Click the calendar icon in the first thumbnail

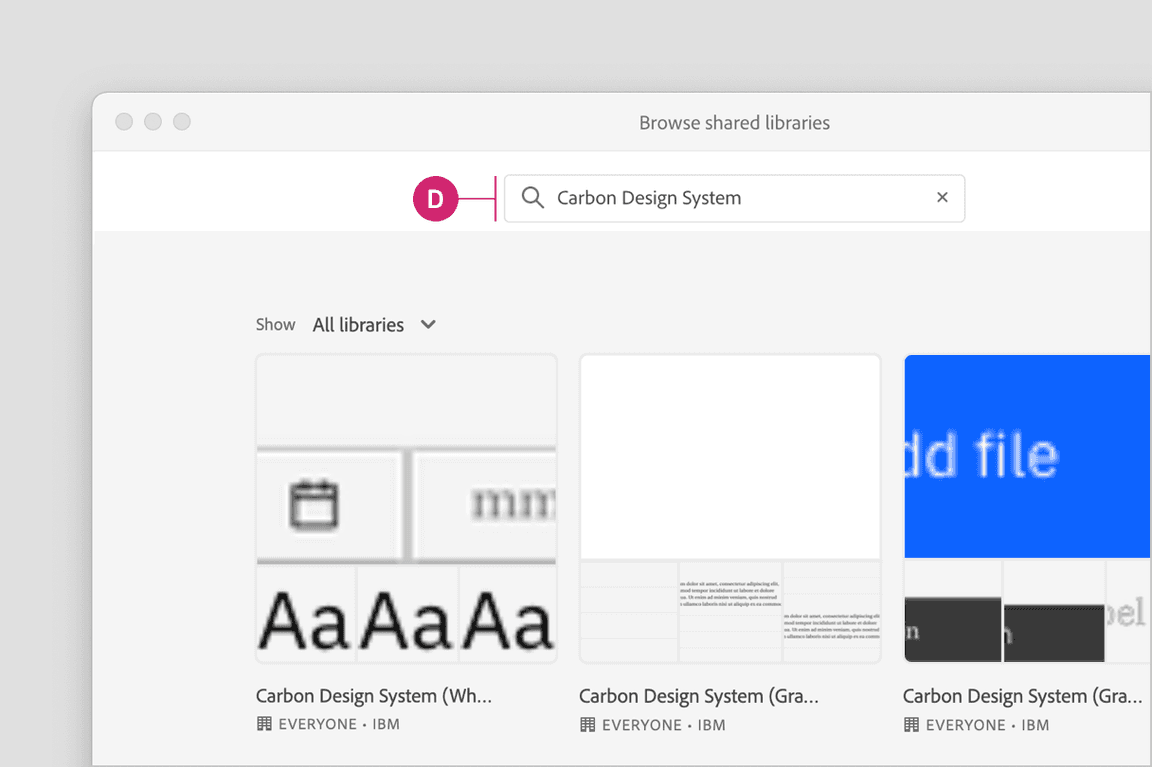(x=314, y=505)
